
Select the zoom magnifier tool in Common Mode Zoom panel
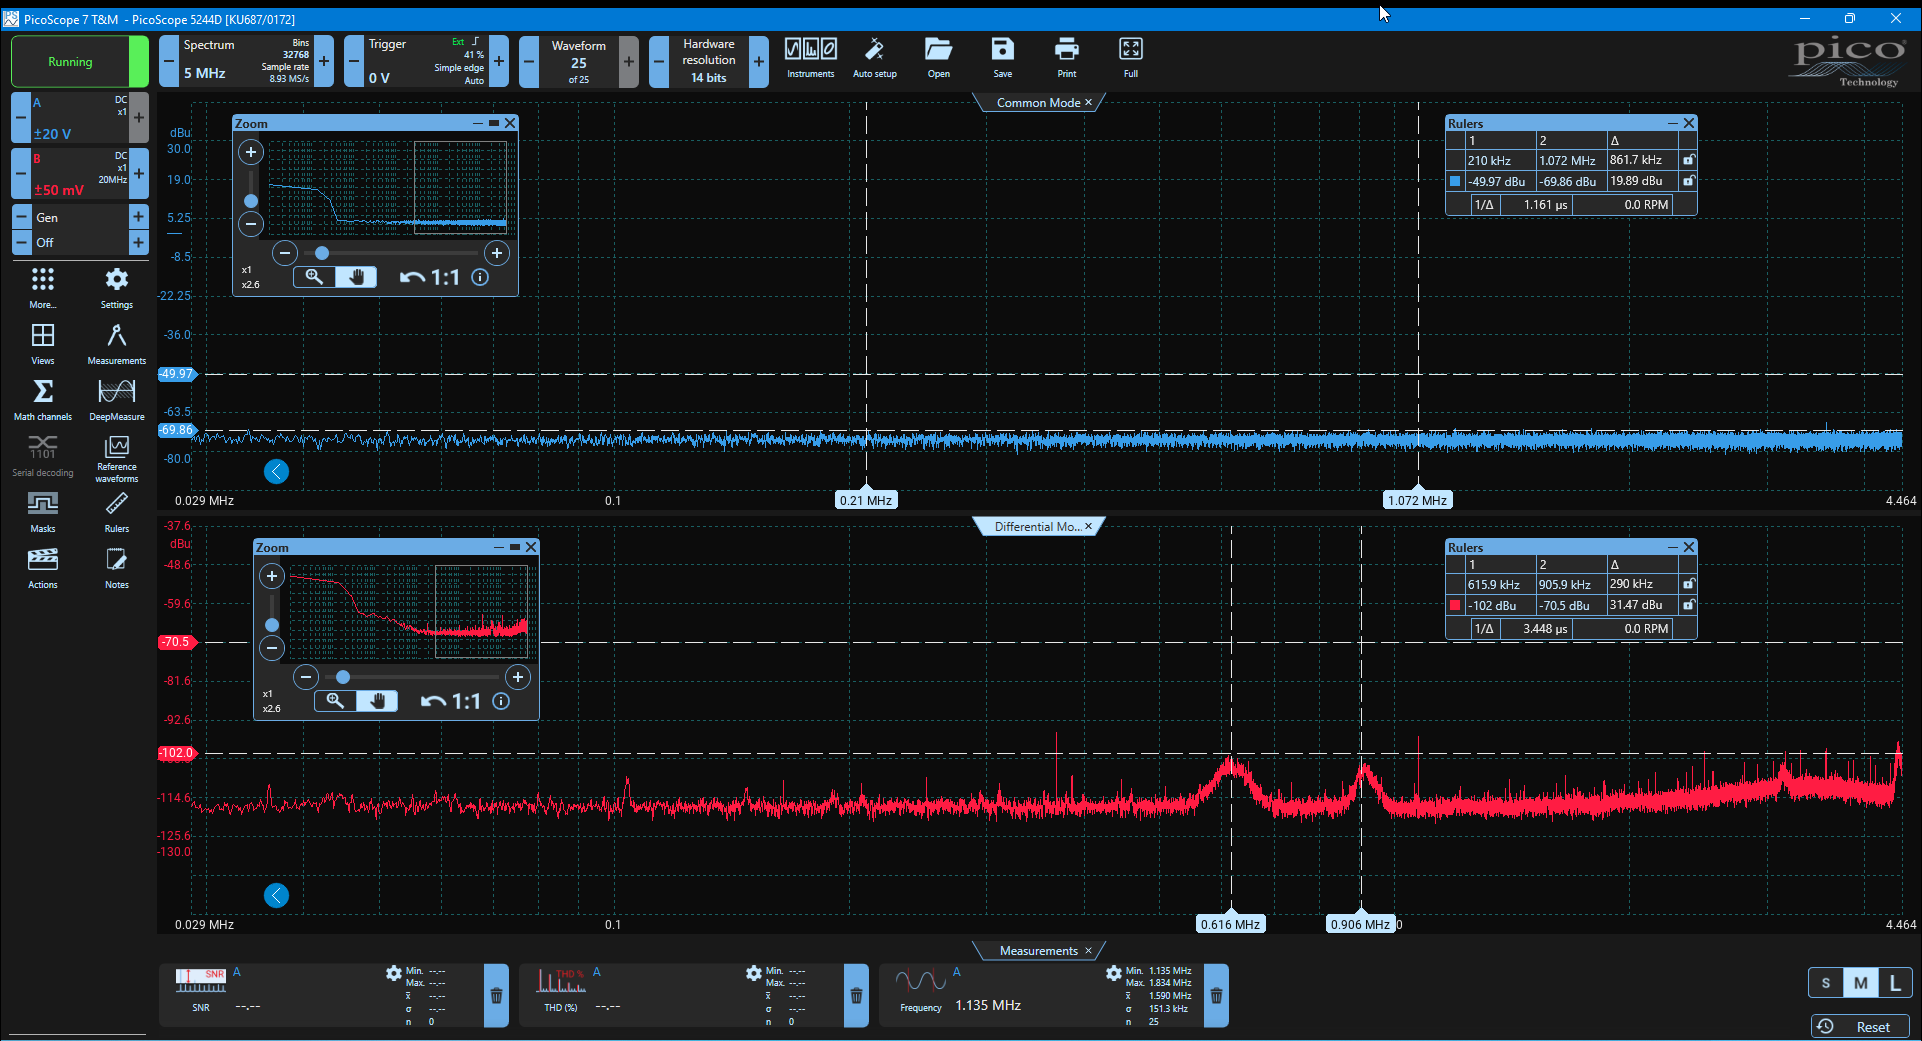point(314,277)
